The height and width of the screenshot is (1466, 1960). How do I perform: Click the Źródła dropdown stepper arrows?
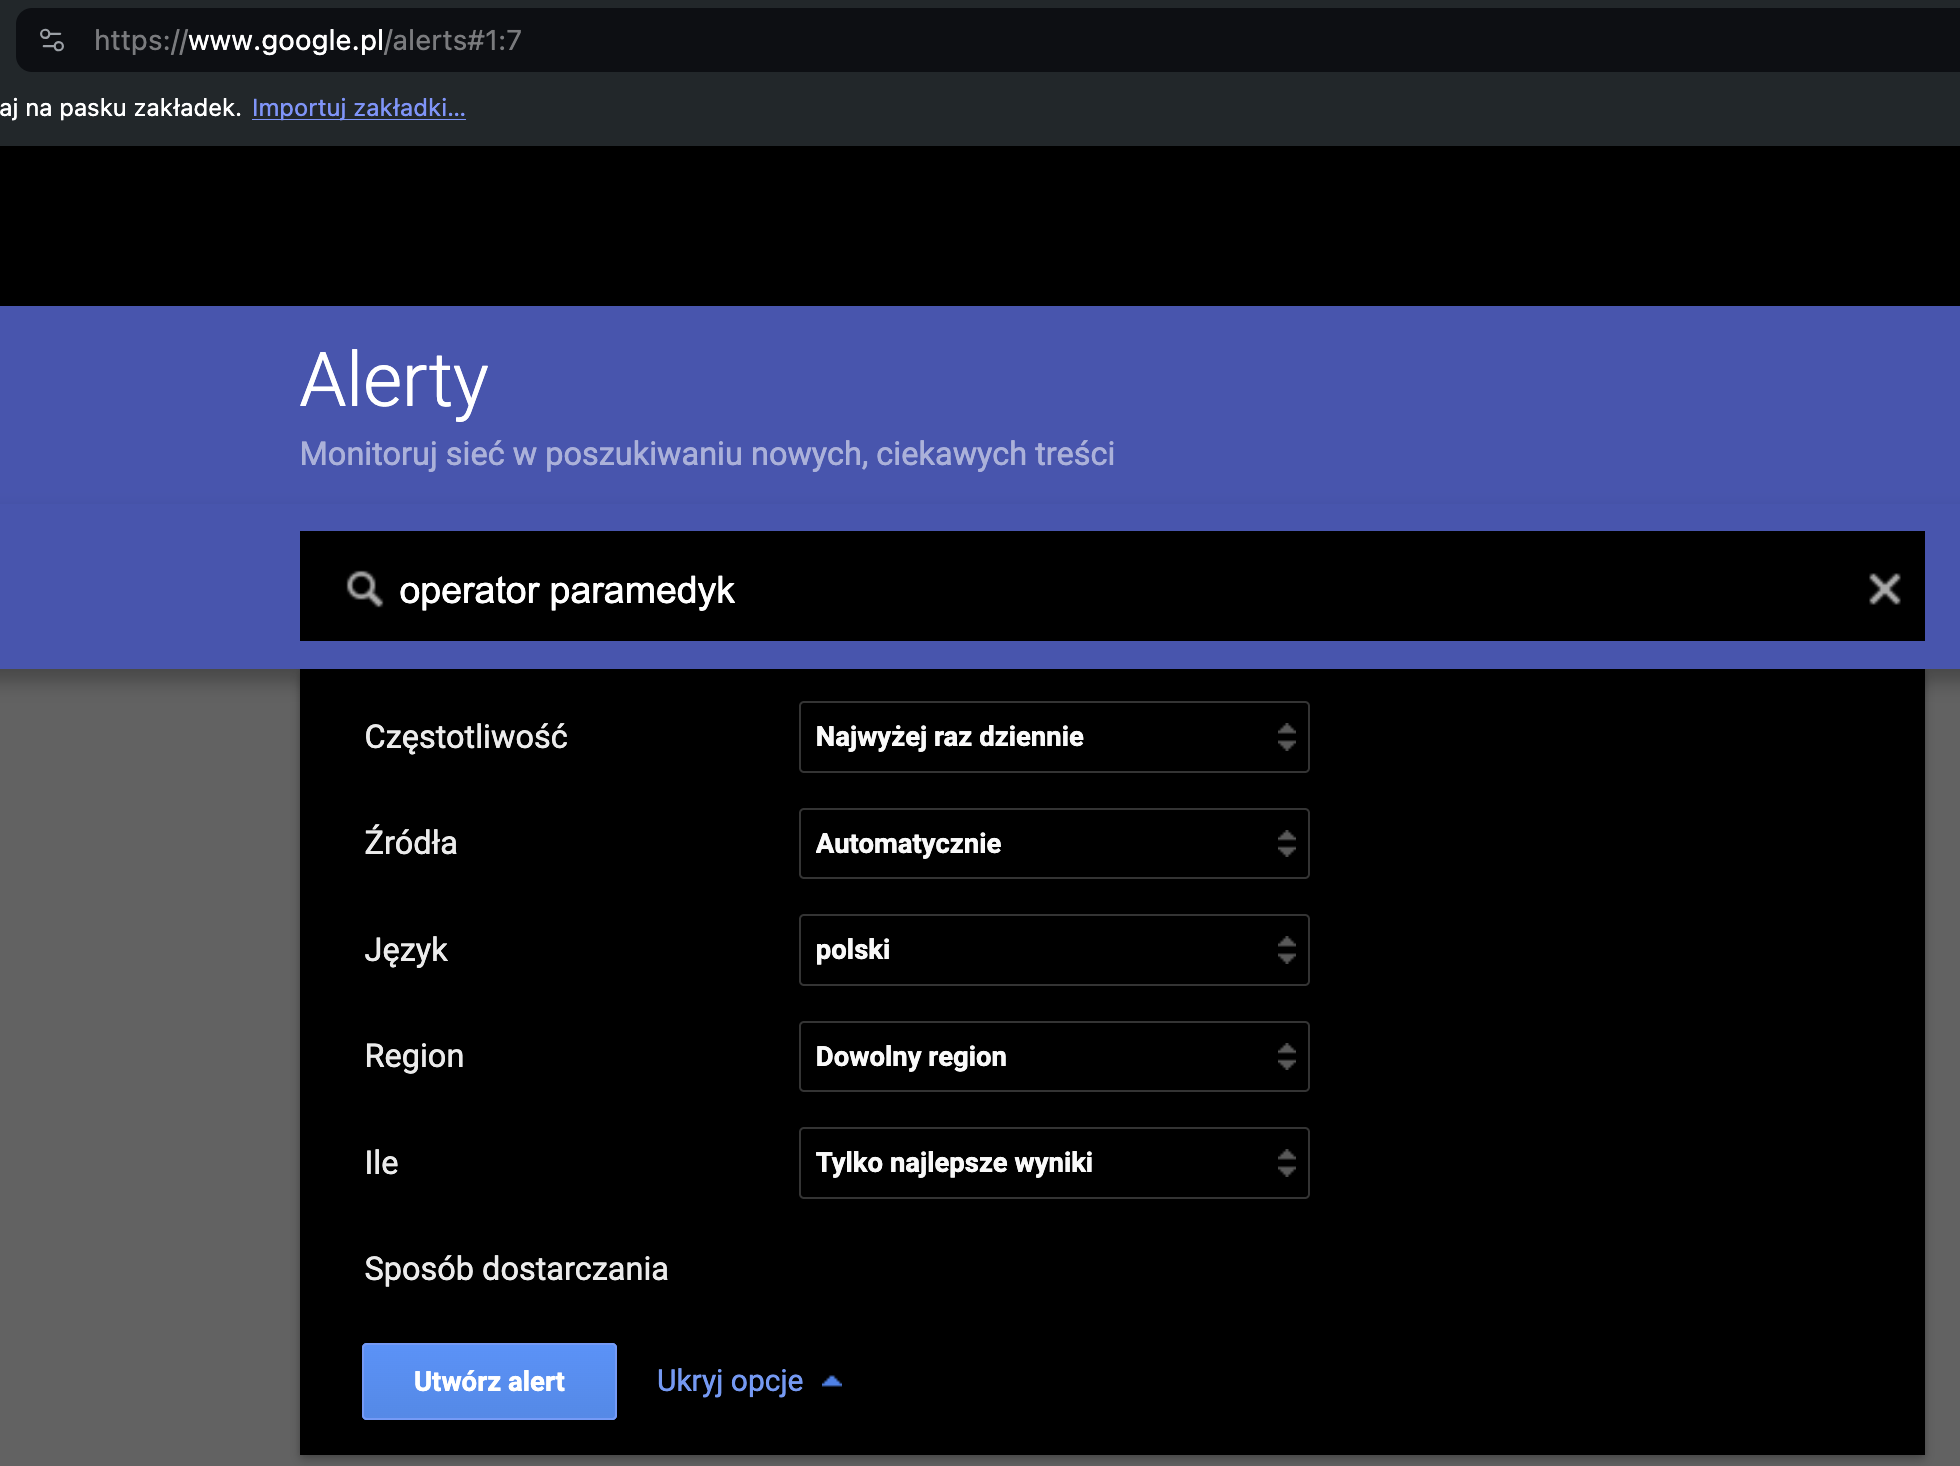pyautogui.click(x=1287, y=843)
